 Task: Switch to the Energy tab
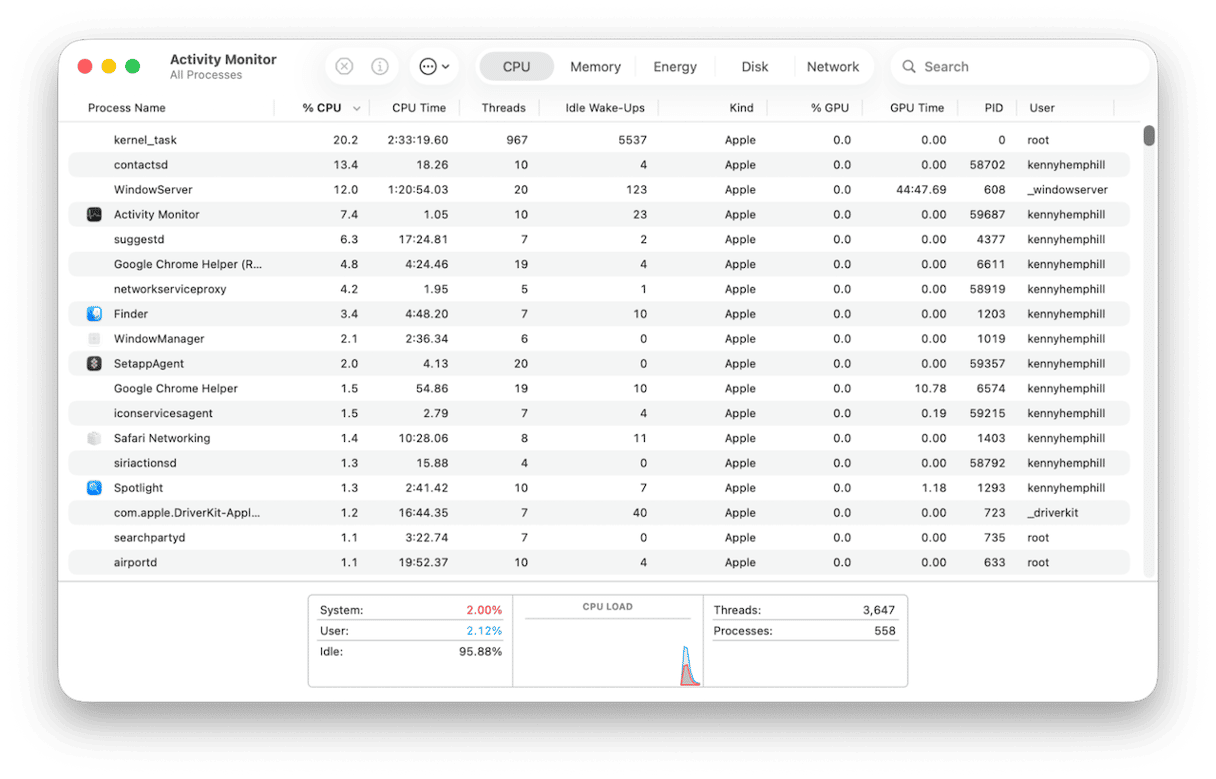[675, 67]
